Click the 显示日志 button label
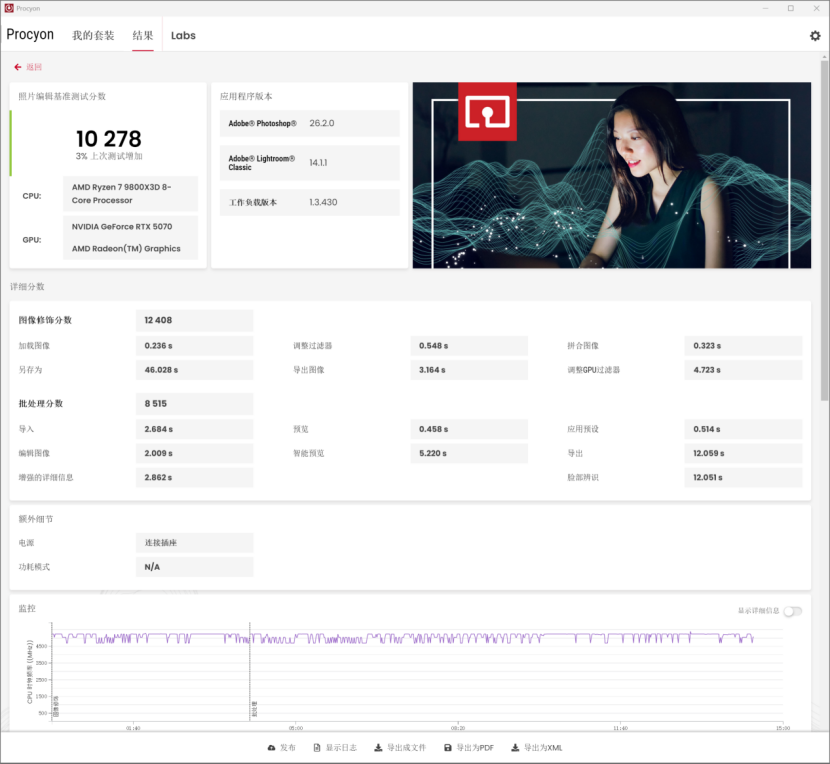This screenshot has height=764, width=830. click(x=341, y=748)
